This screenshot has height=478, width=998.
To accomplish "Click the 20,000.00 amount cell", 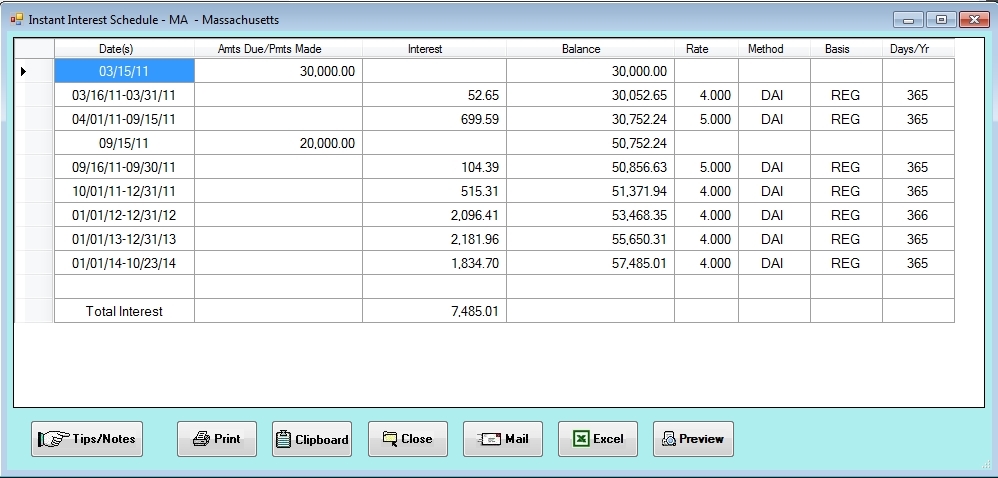I will click(278, 143).
